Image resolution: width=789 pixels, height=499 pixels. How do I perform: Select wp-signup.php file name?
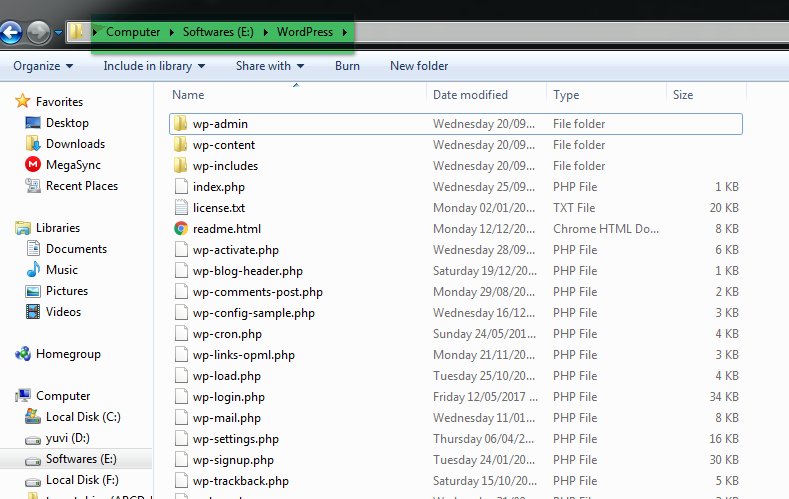pyautogui.click(x=233, y=460)
